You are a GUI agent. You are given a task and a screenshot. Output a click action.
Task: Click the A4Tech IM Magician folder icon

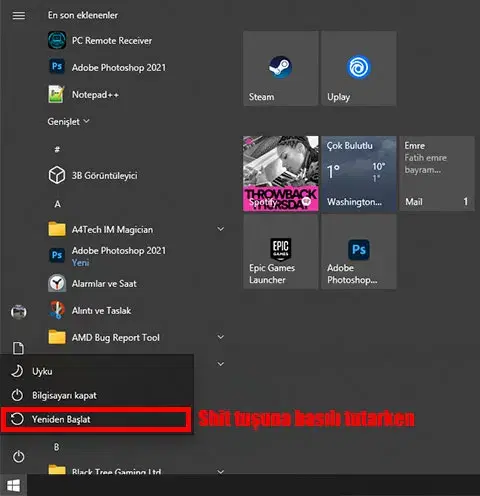pyautogui.click(x=57, y=229)
